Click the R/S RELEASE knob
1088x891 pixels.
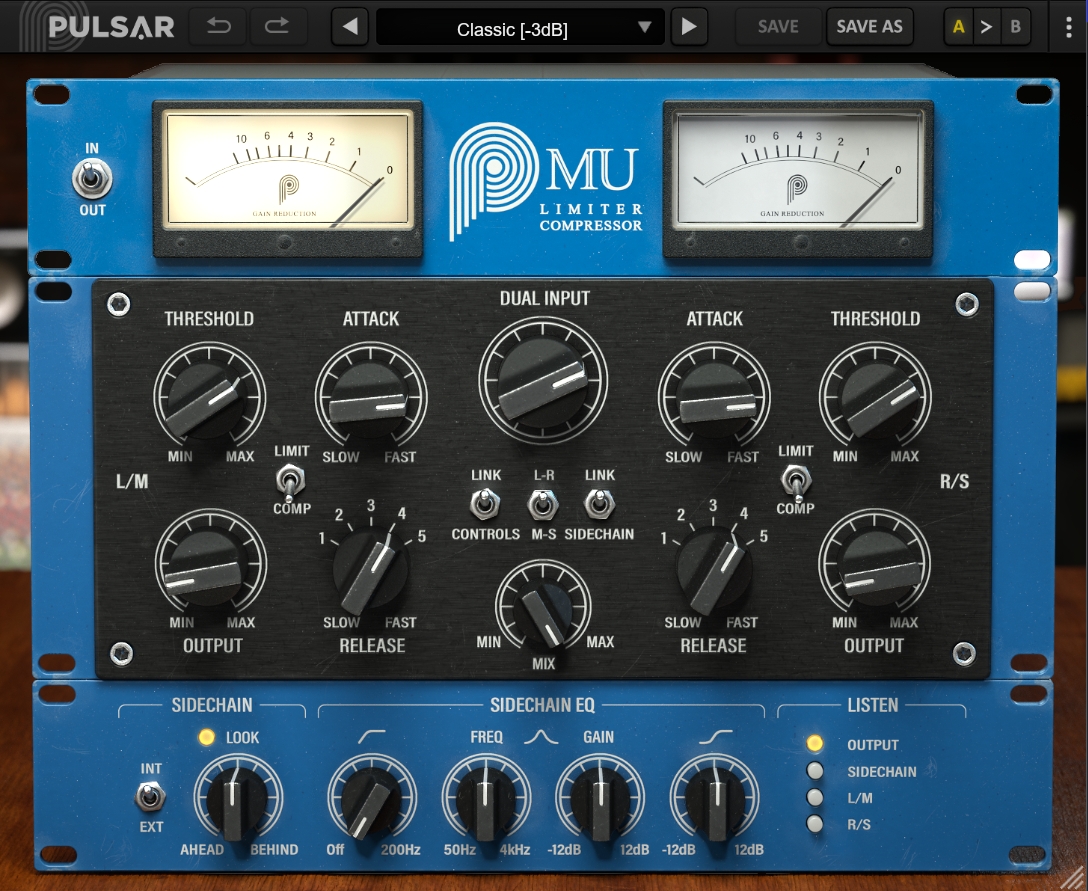(x=714, y=569)
